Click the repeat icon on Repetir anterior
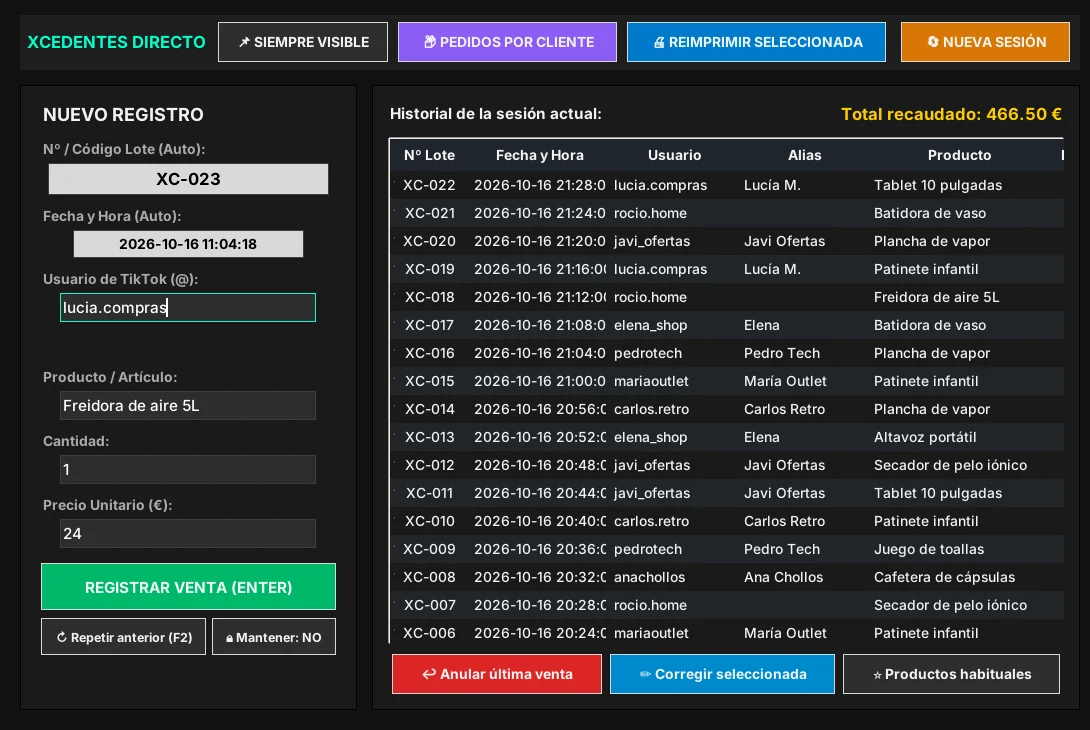 click(x=61, y=637)
